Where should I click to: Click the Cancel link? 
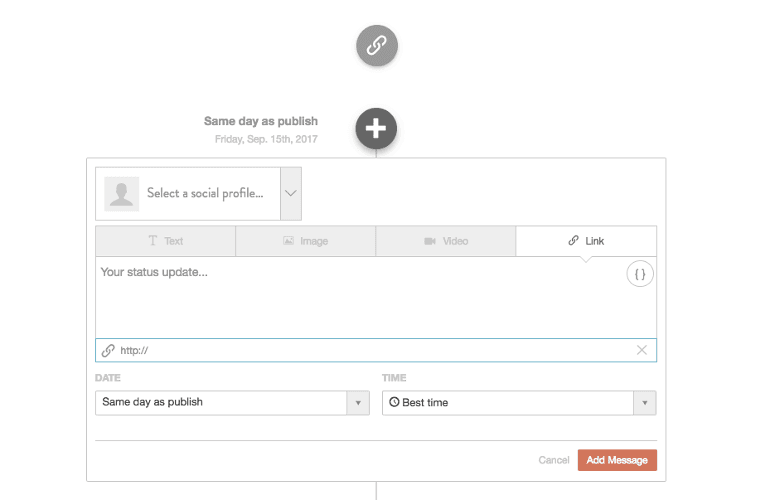[553, 460]
